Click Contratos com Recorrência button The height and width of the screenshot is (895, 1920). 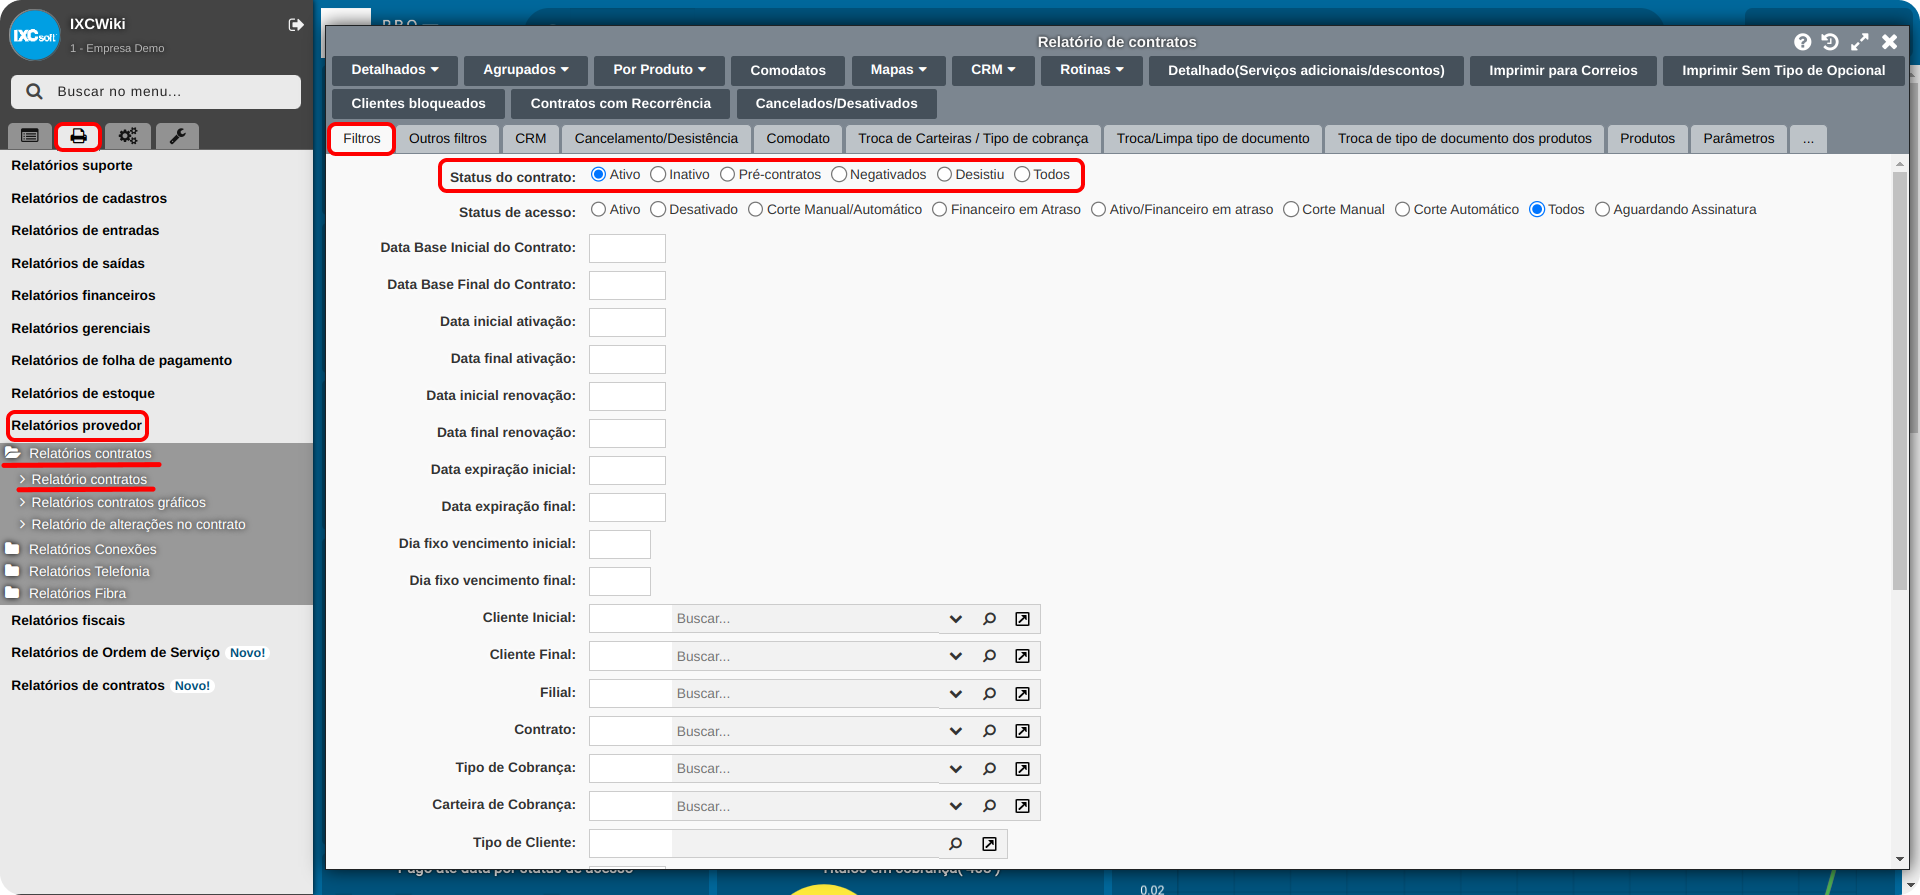coord(621,104)
